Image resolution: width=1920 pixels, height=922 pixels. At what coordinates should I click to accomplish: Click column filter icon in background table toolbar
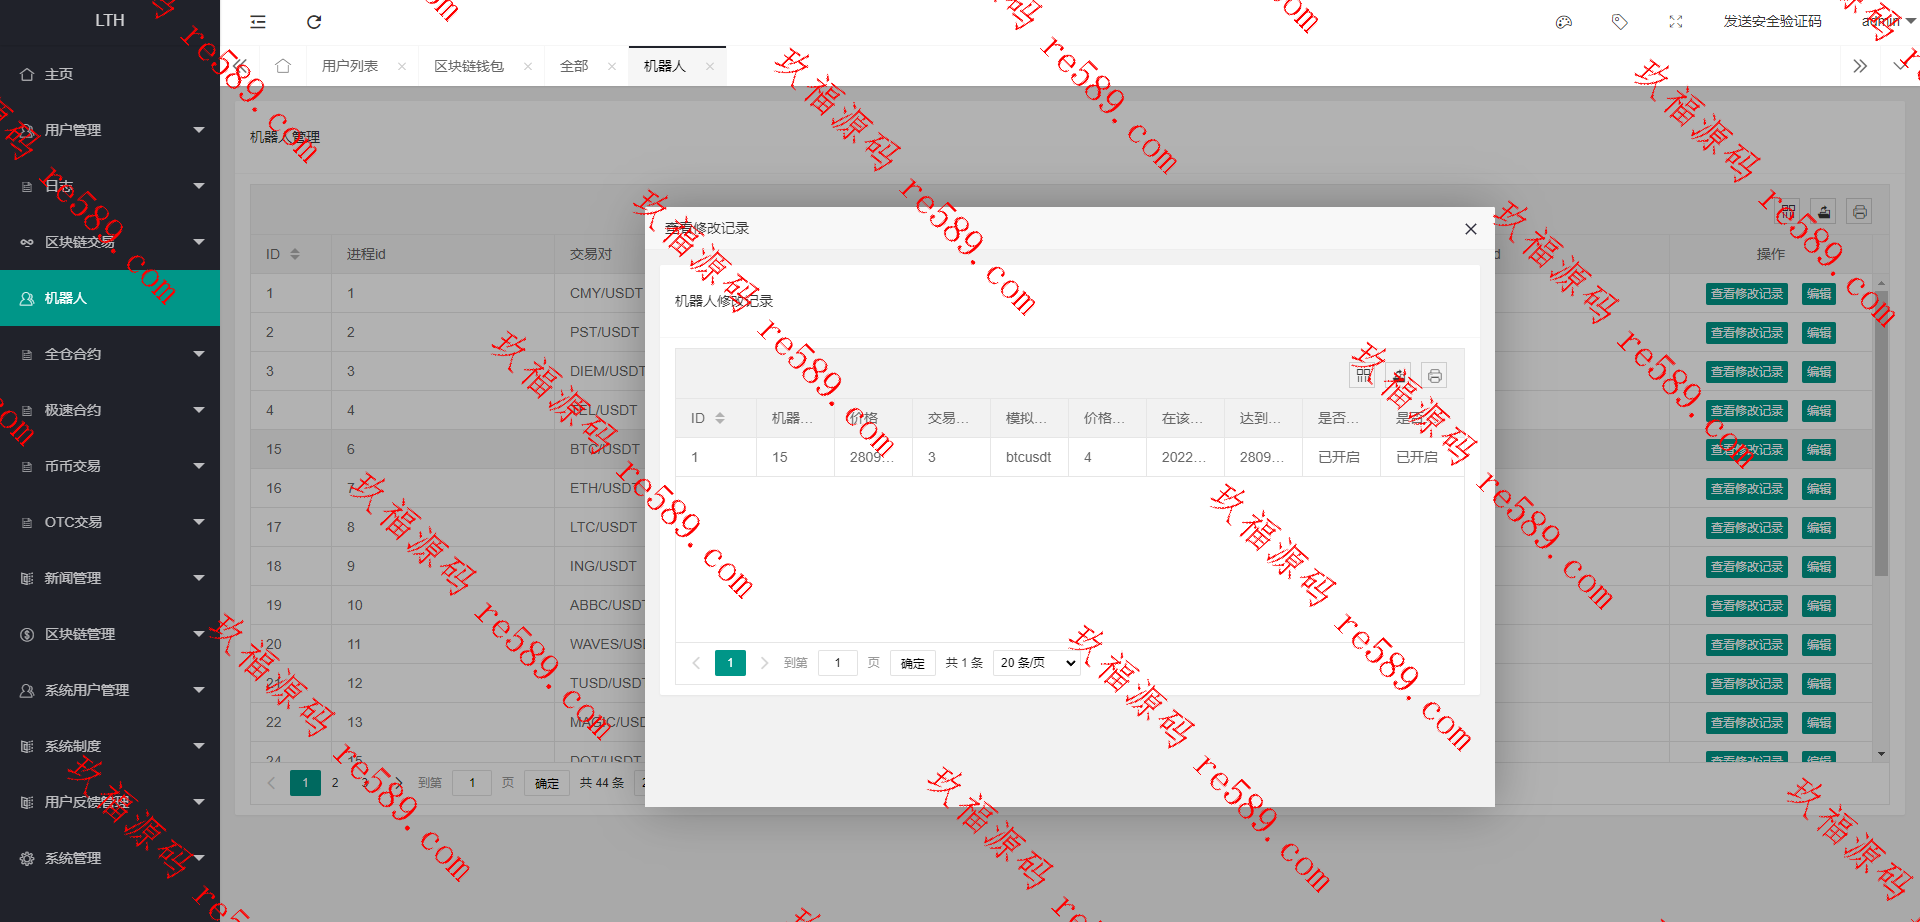pos(1788,211)
